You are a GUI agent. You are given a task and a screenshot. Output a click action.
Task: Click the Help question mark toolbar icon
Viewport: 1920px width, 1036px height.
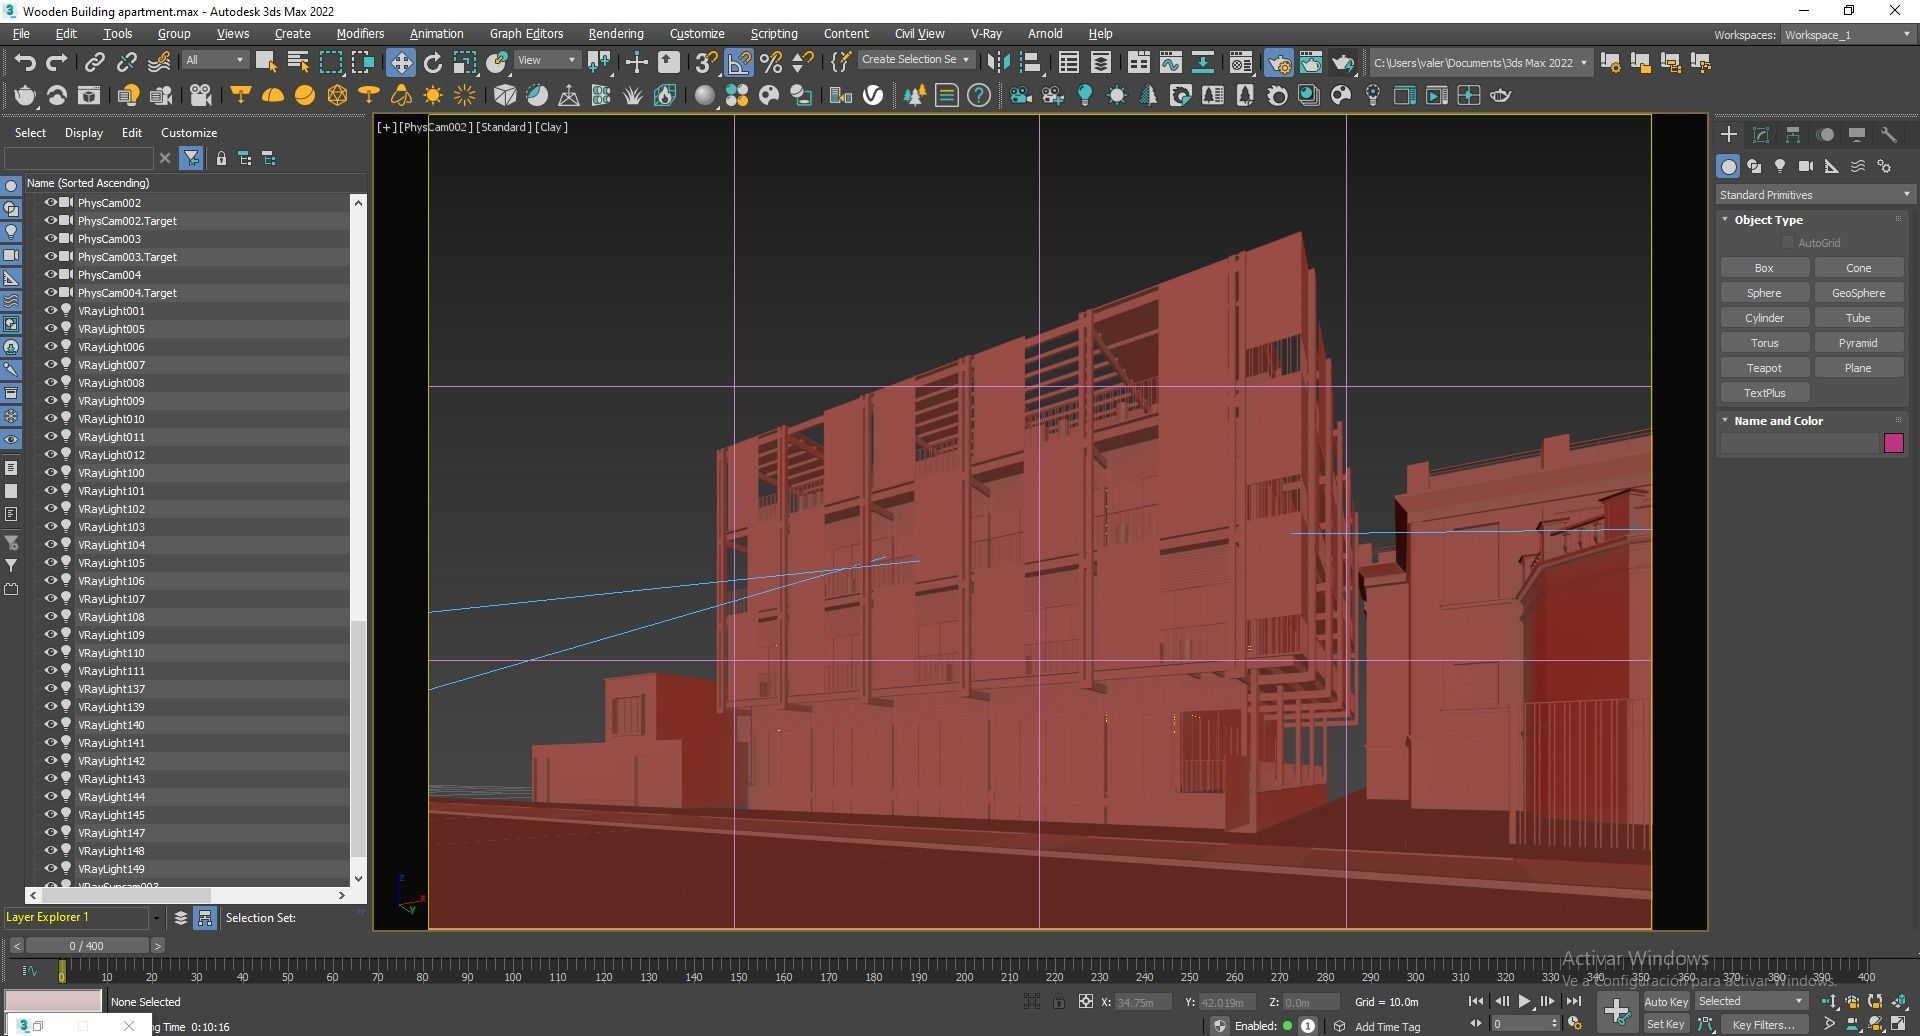coord(979,95)
